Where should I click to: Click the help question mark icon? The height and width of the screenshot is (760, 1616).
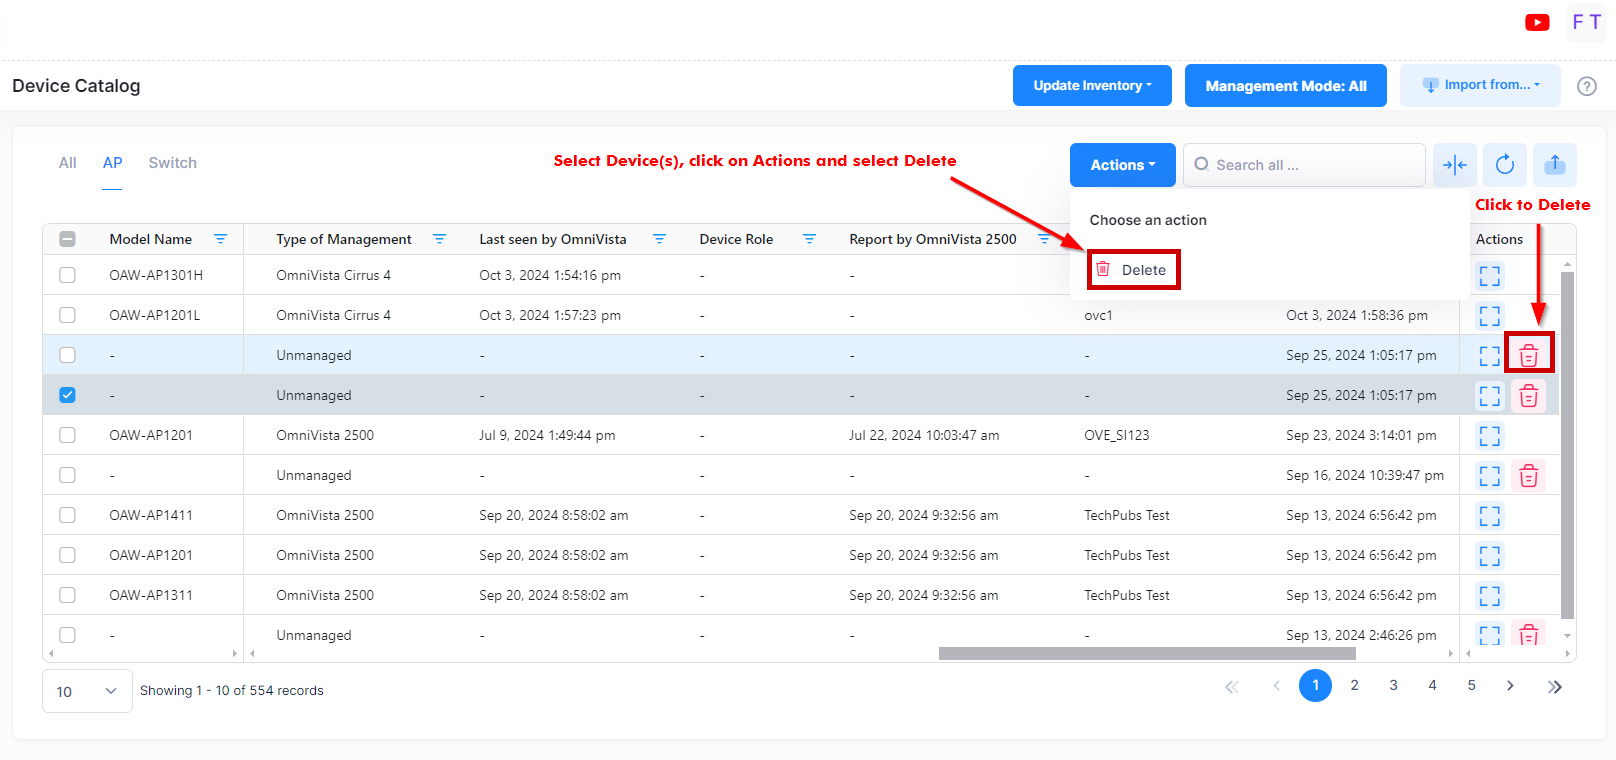(1586, 86)
